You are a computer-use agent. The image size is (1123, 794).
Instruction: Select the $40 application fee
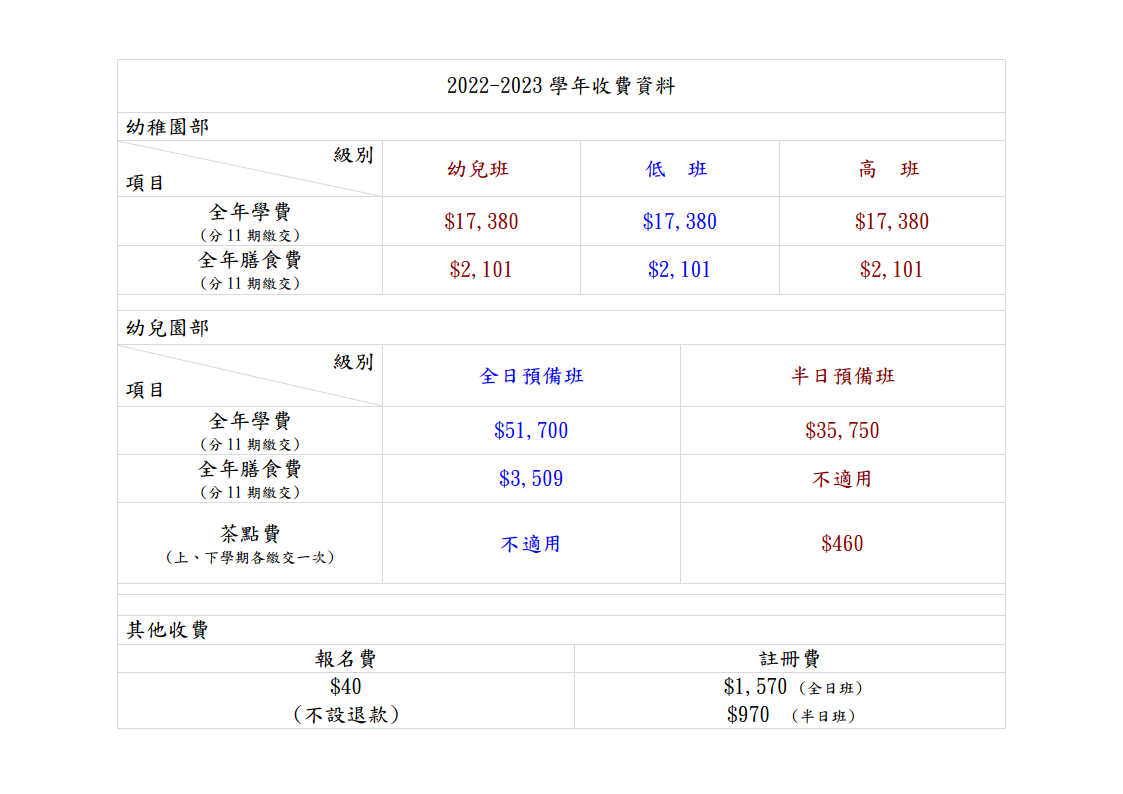tap(345, 687)
